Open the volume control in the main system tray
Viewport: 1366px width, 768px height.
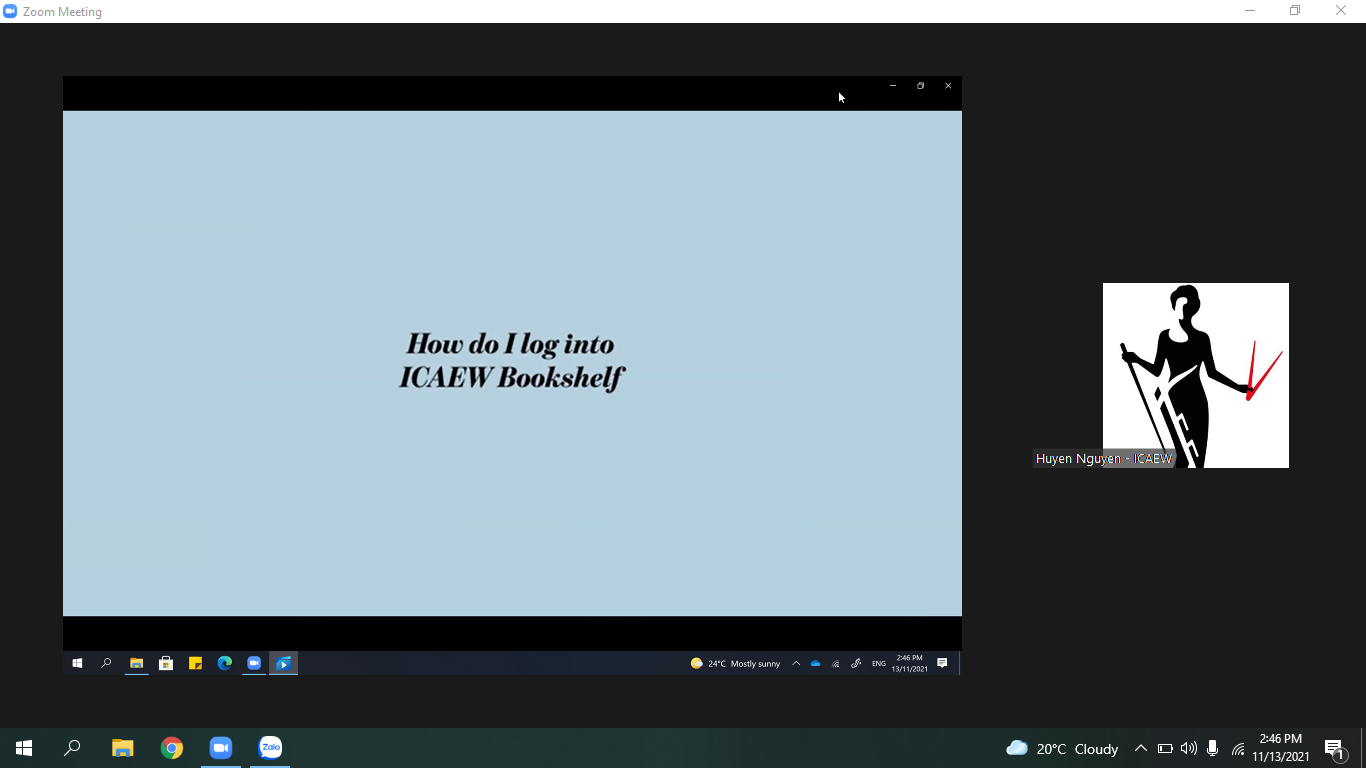coord(1189,748)
